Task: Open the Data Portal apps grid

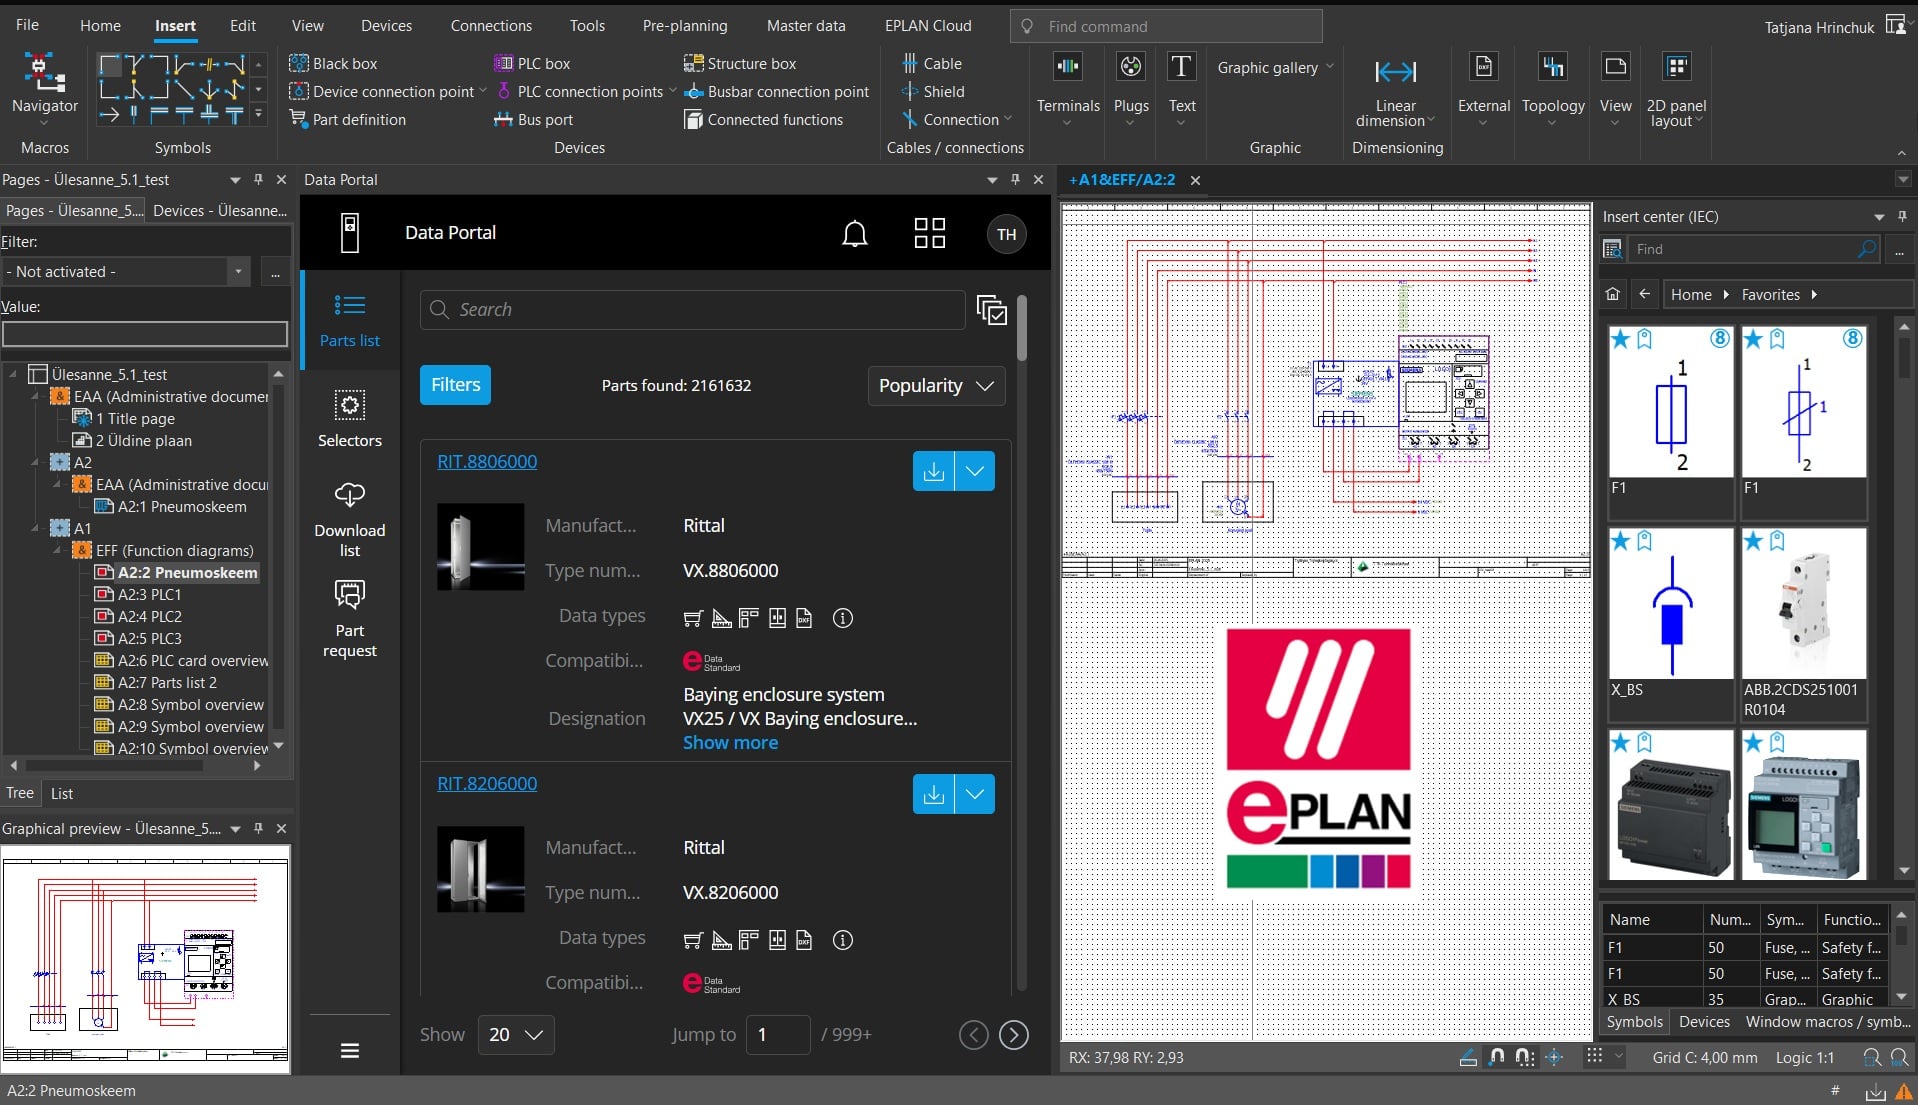Action: (929, 233)
